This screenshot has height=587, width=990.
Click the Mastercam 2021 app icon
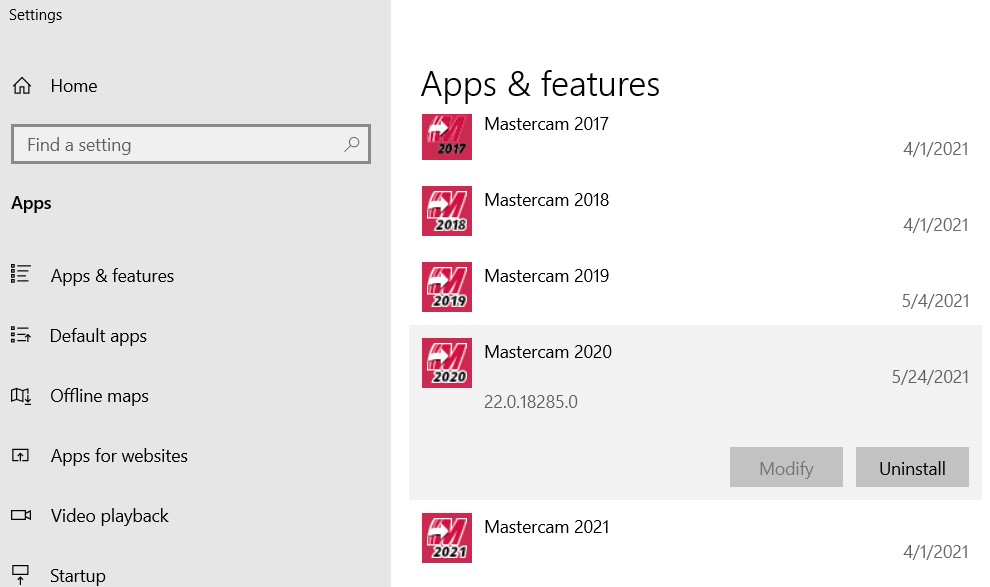[x=447, y=538]
